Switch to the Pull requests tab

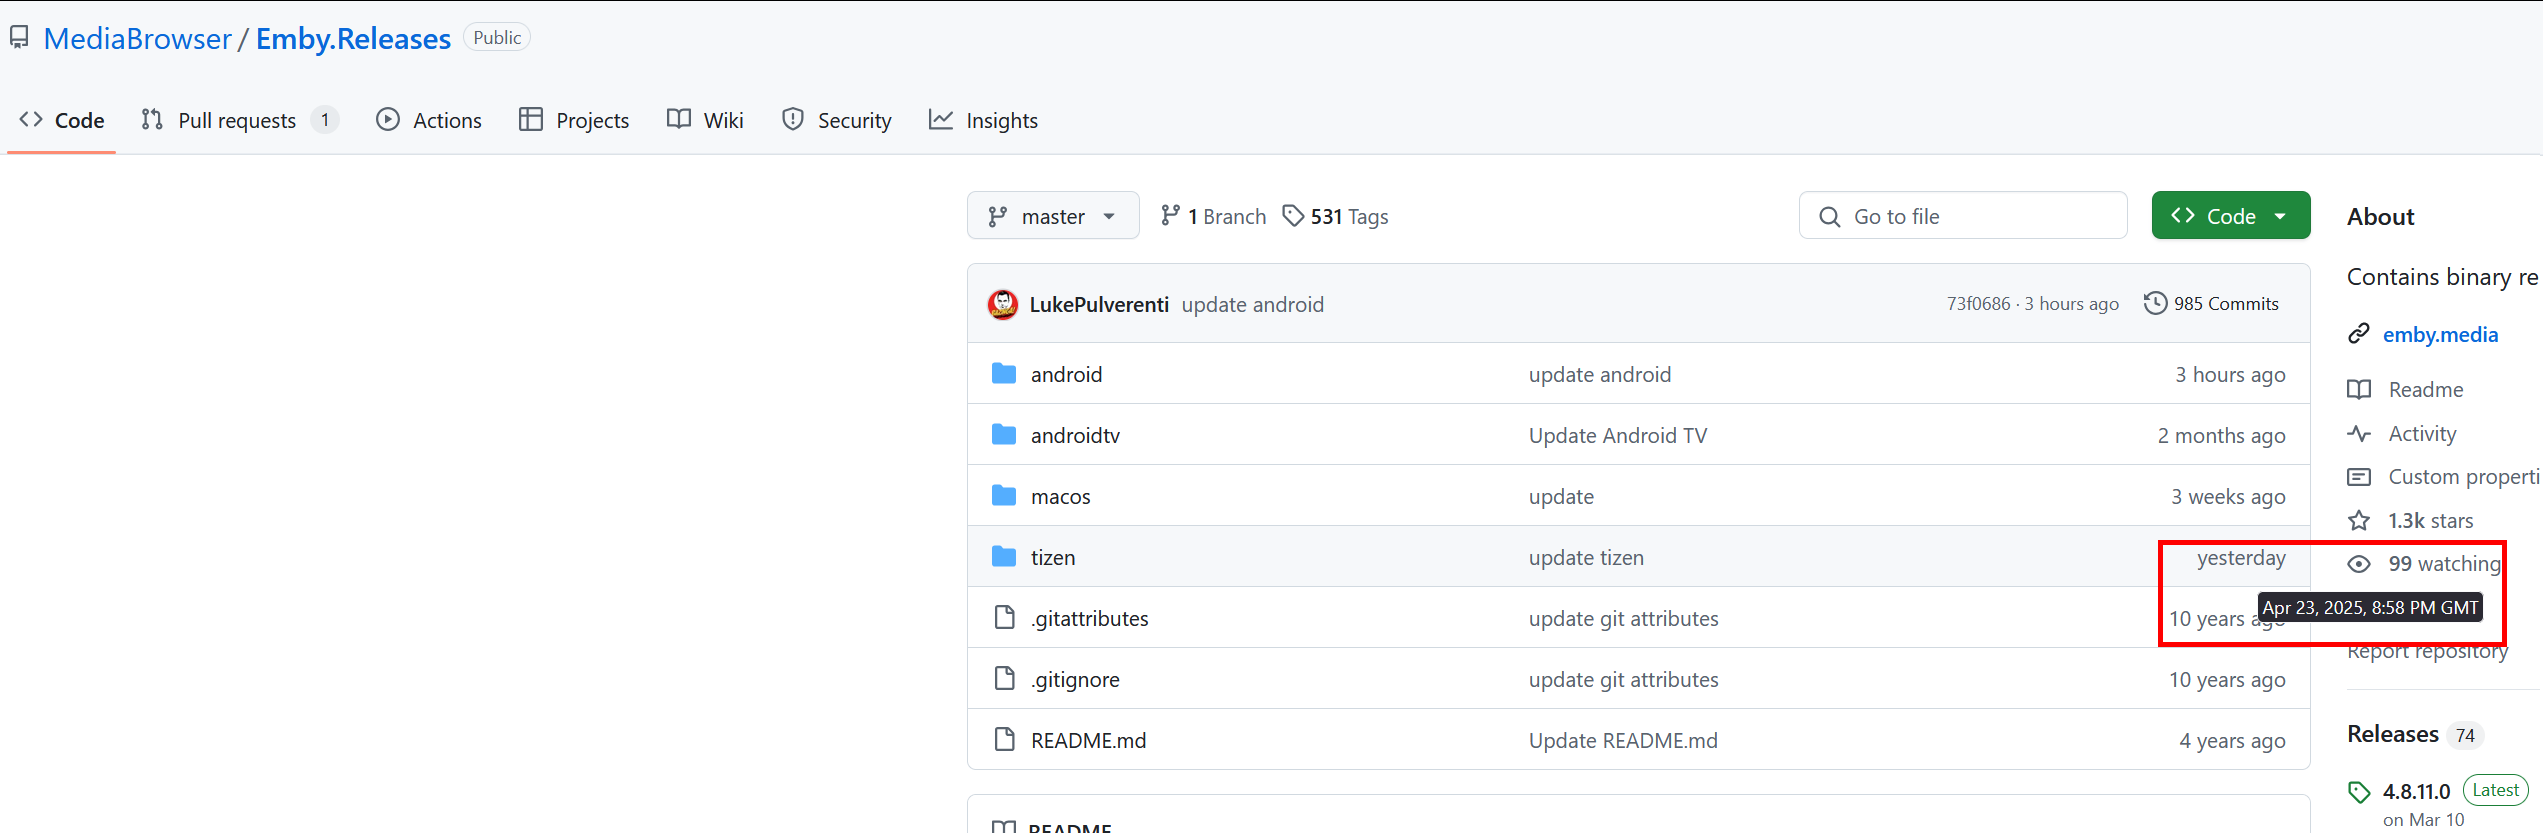click(x=238, y=120)
